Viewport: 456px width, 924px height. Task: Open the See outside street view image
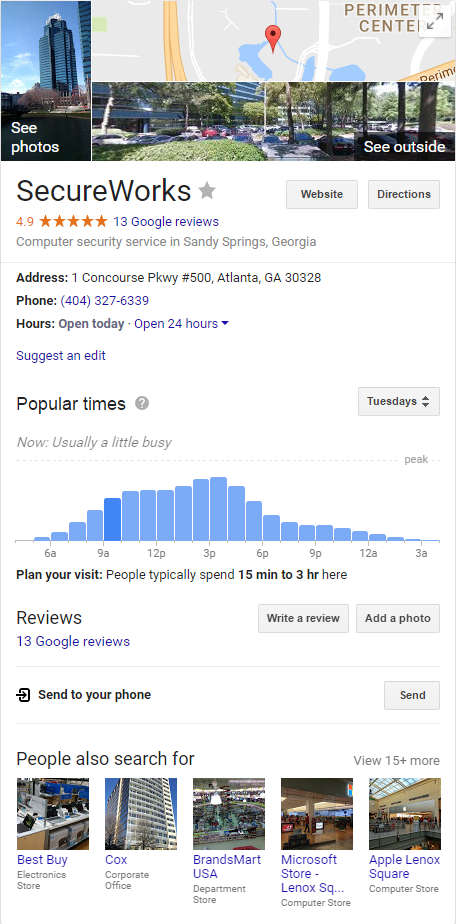(274, 121)
